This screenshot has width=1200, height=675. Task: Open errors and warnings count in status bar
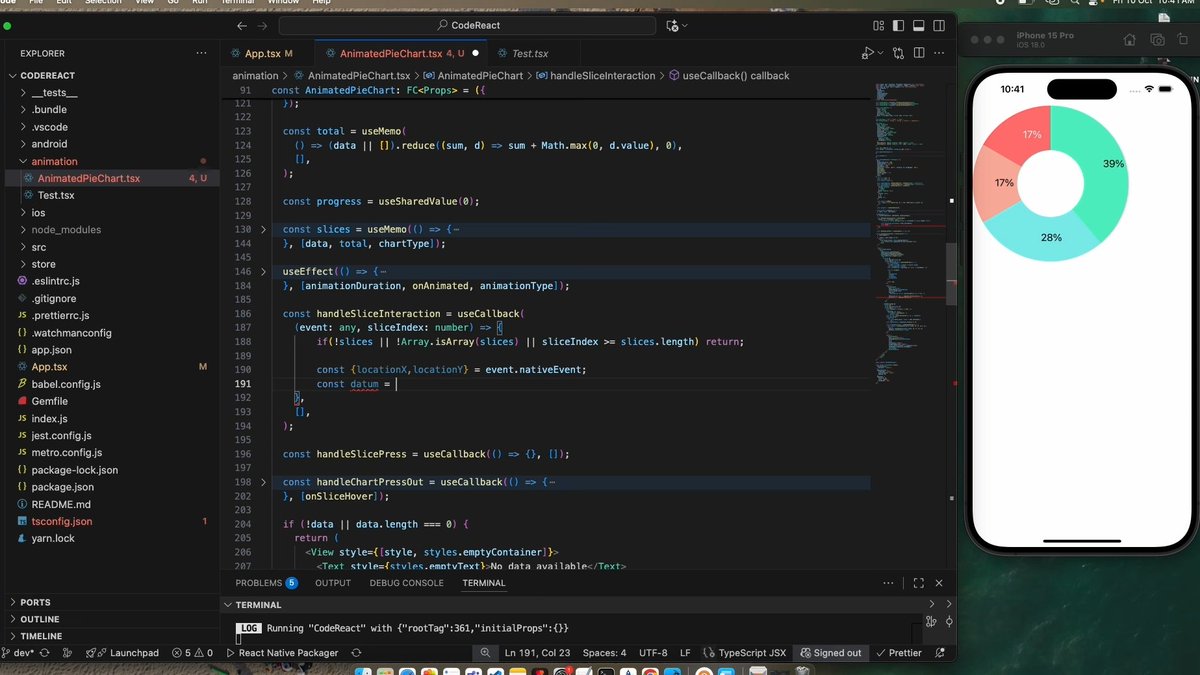191,653
